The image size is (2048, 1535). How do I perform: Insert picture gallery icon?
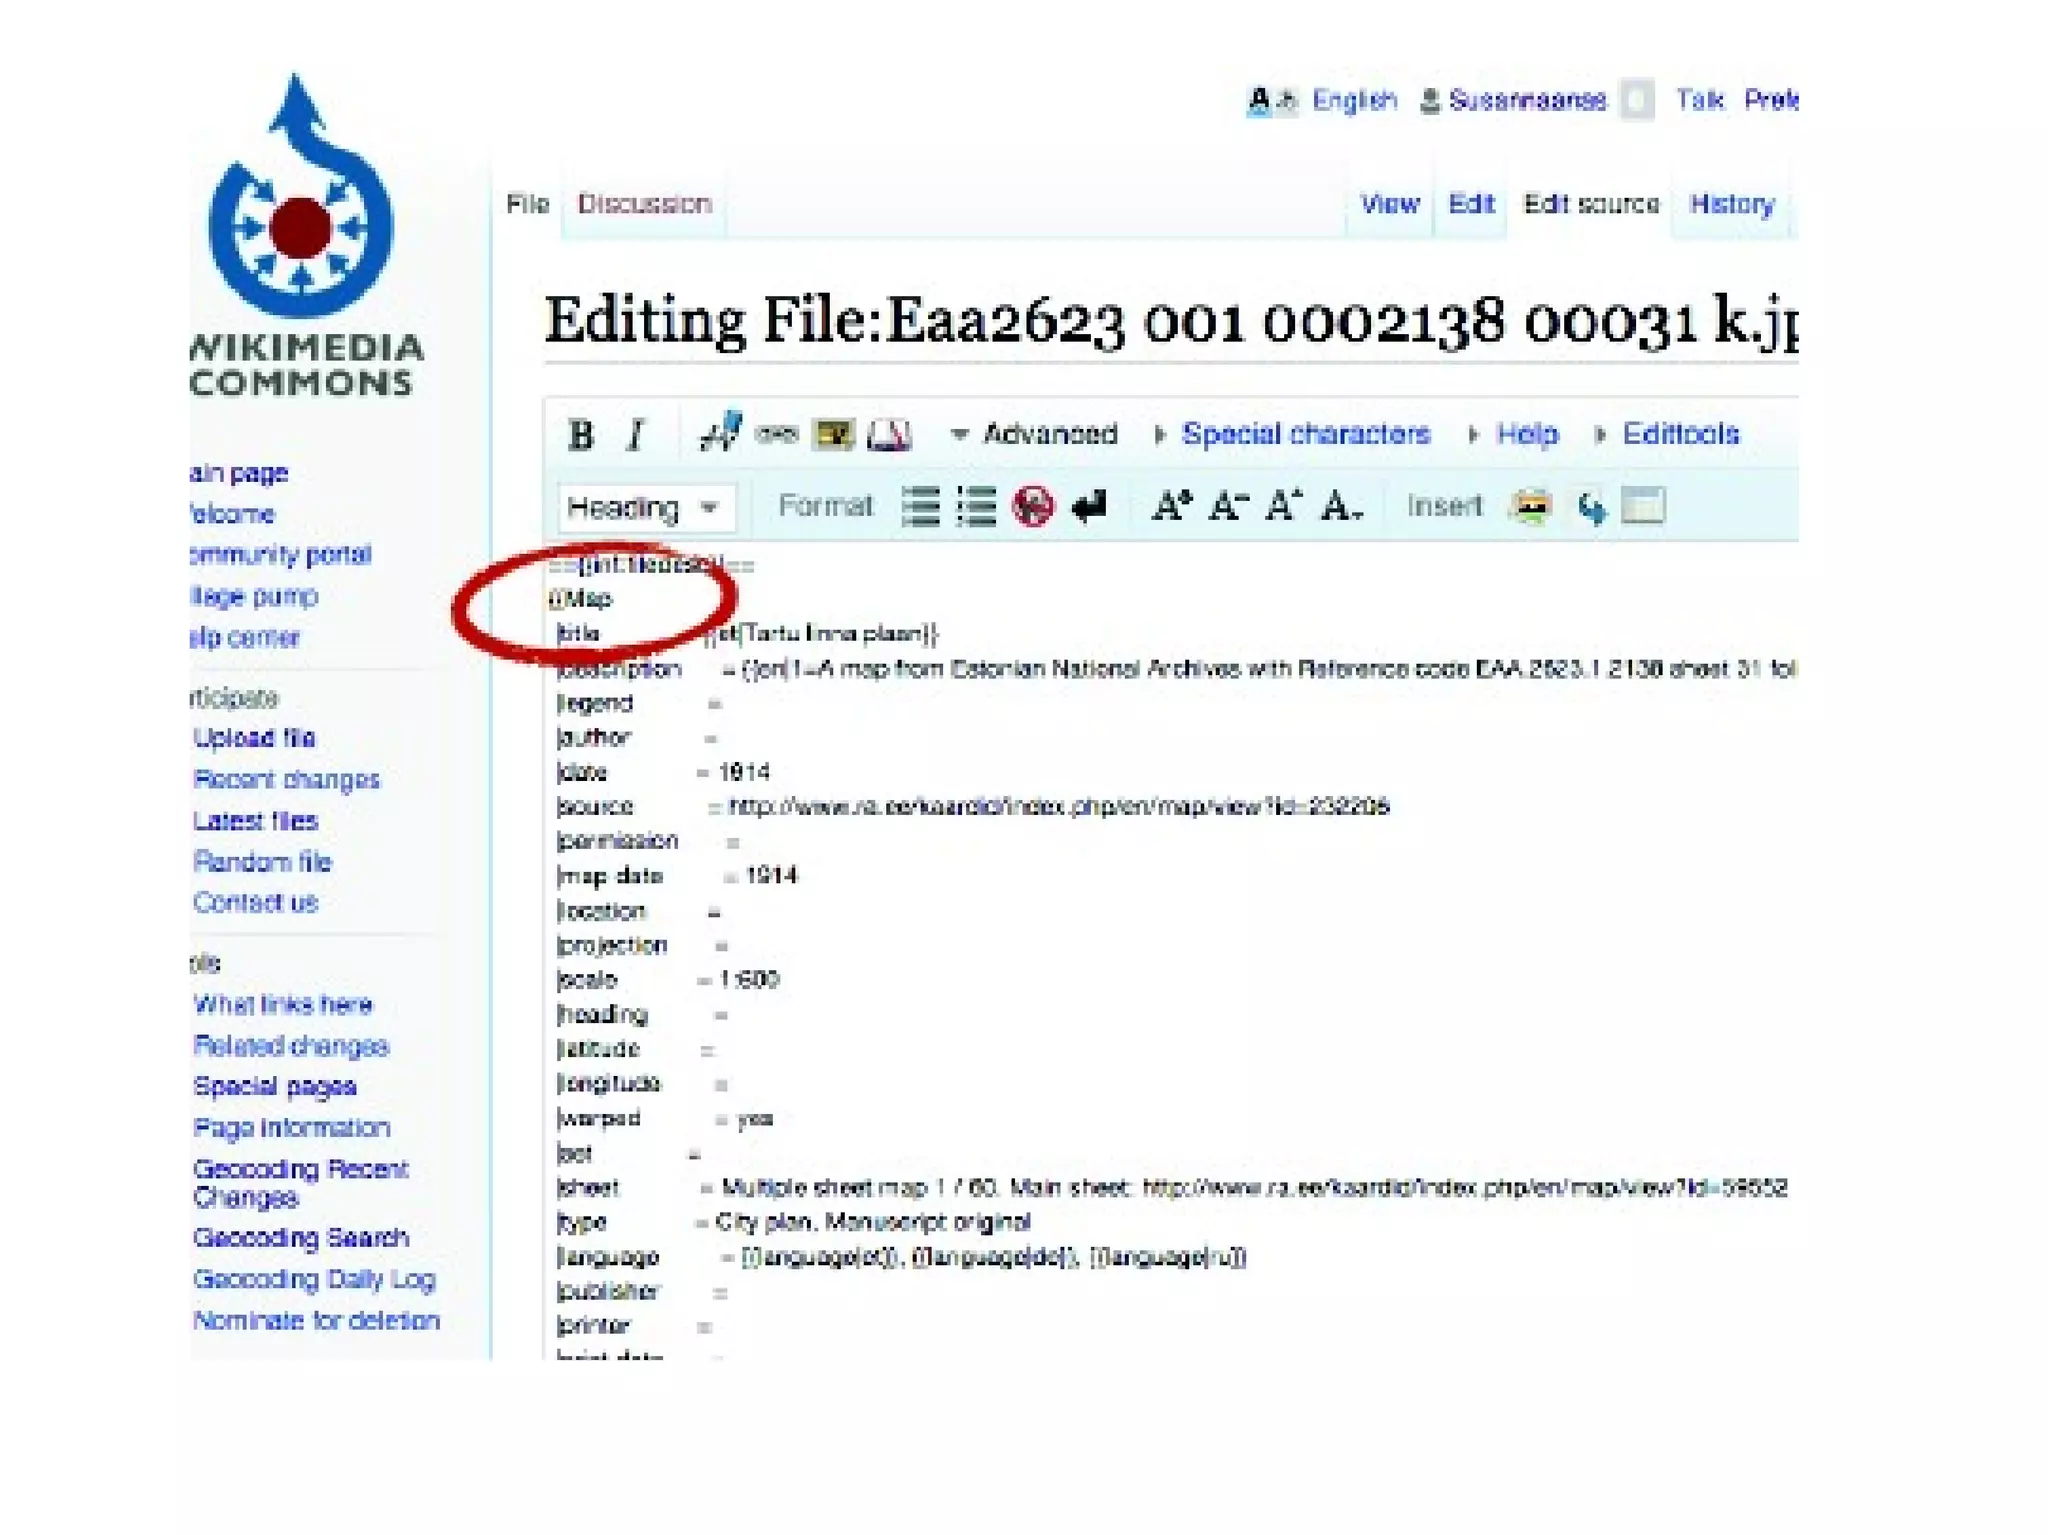click(x=1531, y=506)
